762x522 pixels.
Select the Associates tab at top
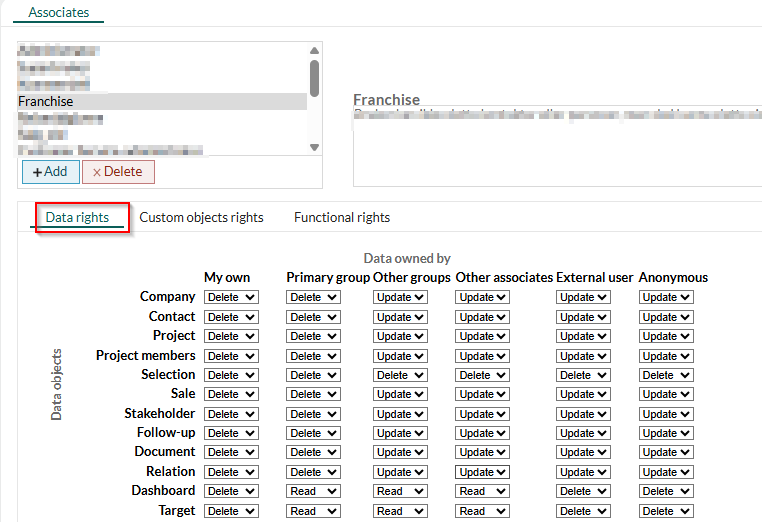58,13
